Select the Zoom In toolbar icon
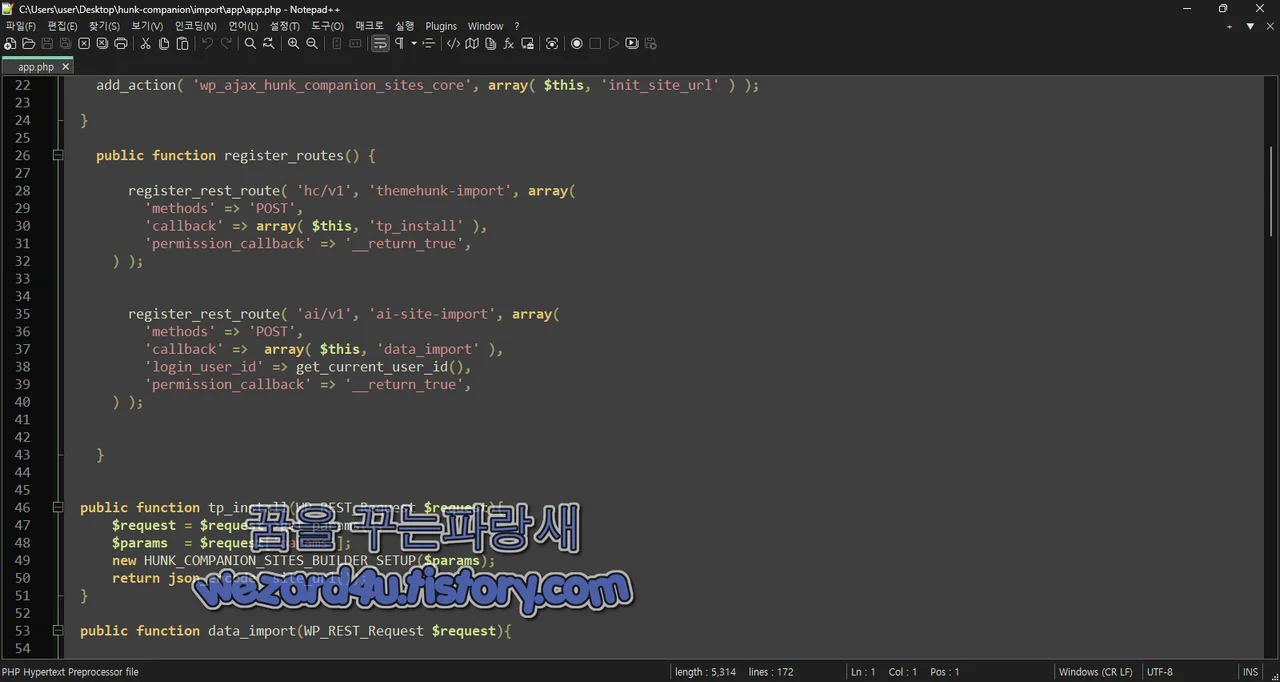The width and height of the screenshot is (1280, 682). click(x=293, y=43)
